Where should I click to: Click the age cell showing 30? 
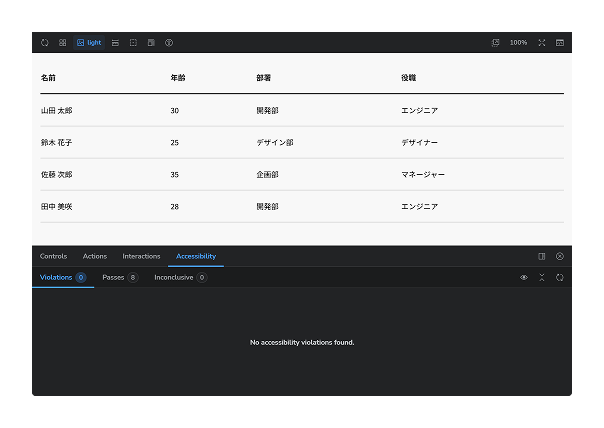(174, 111)
